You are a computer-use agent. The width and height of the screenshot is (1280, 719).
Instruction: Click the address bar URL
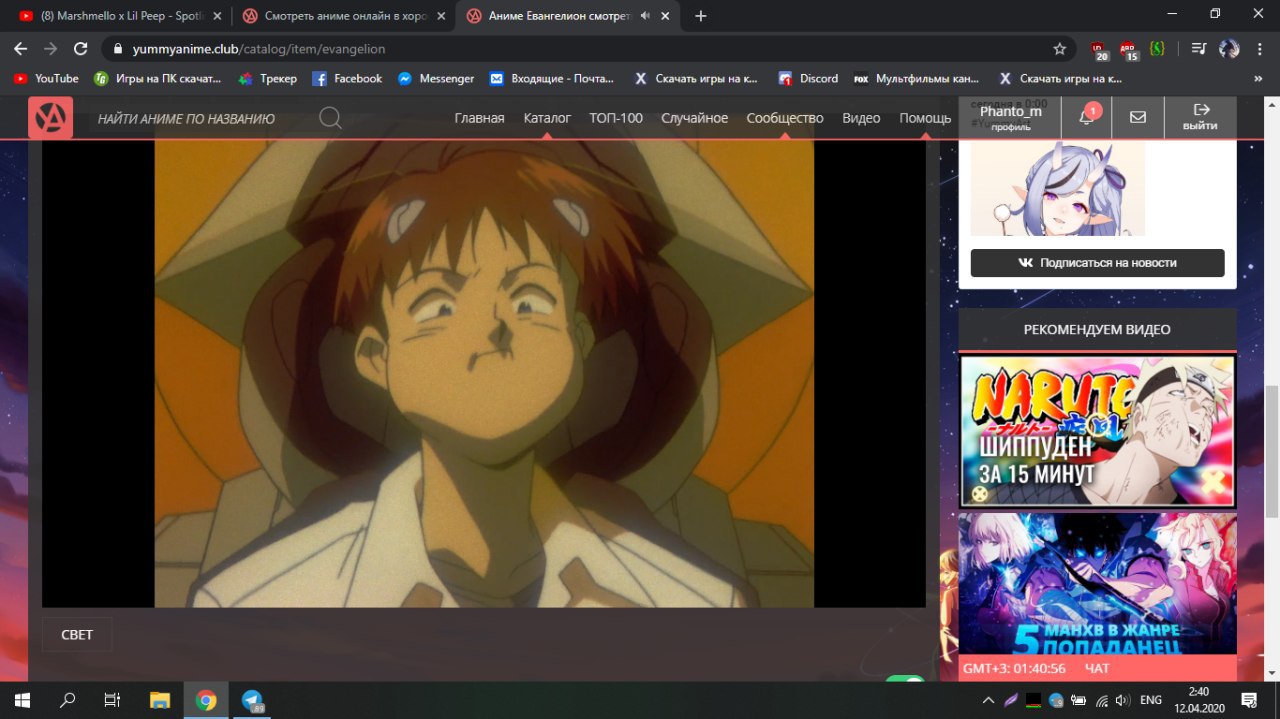click(x=259, y=48)
